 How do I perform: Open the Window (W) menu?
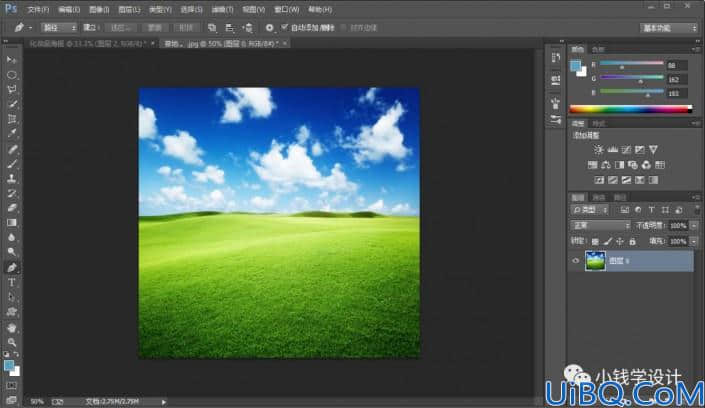pos(287,9)
